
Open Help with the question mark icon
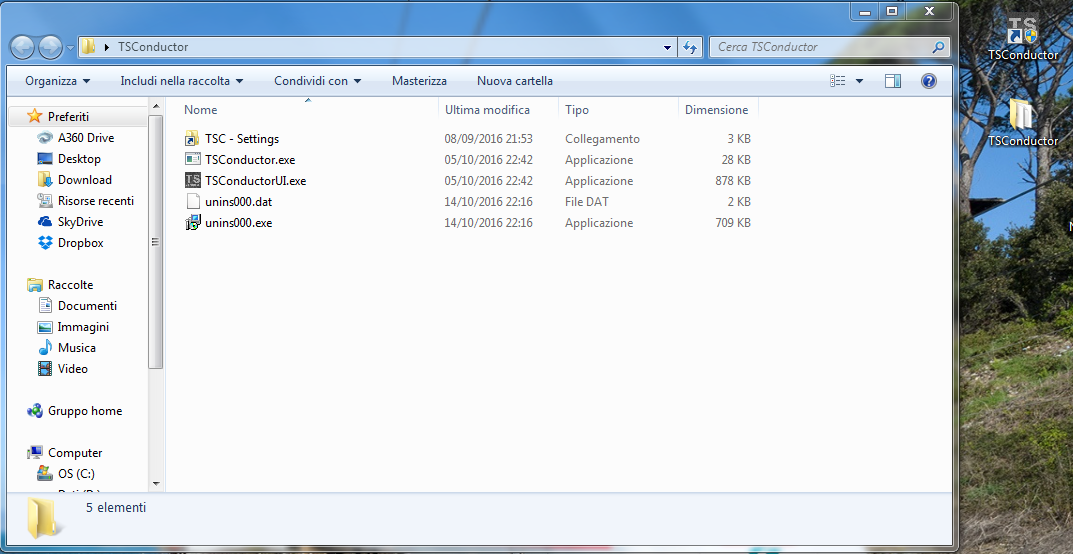point(929,81)
